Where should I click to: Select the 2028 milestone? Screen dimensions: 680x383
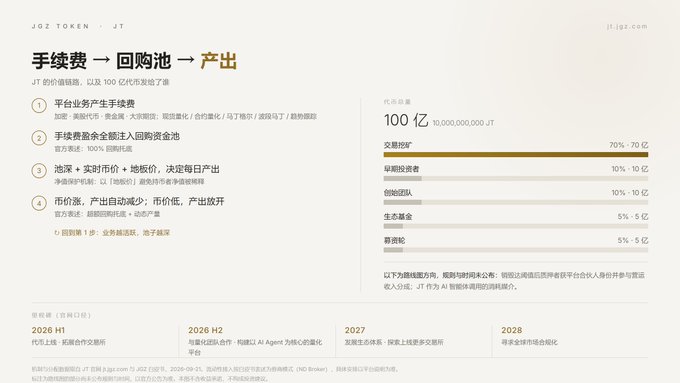tap(512, 330)
